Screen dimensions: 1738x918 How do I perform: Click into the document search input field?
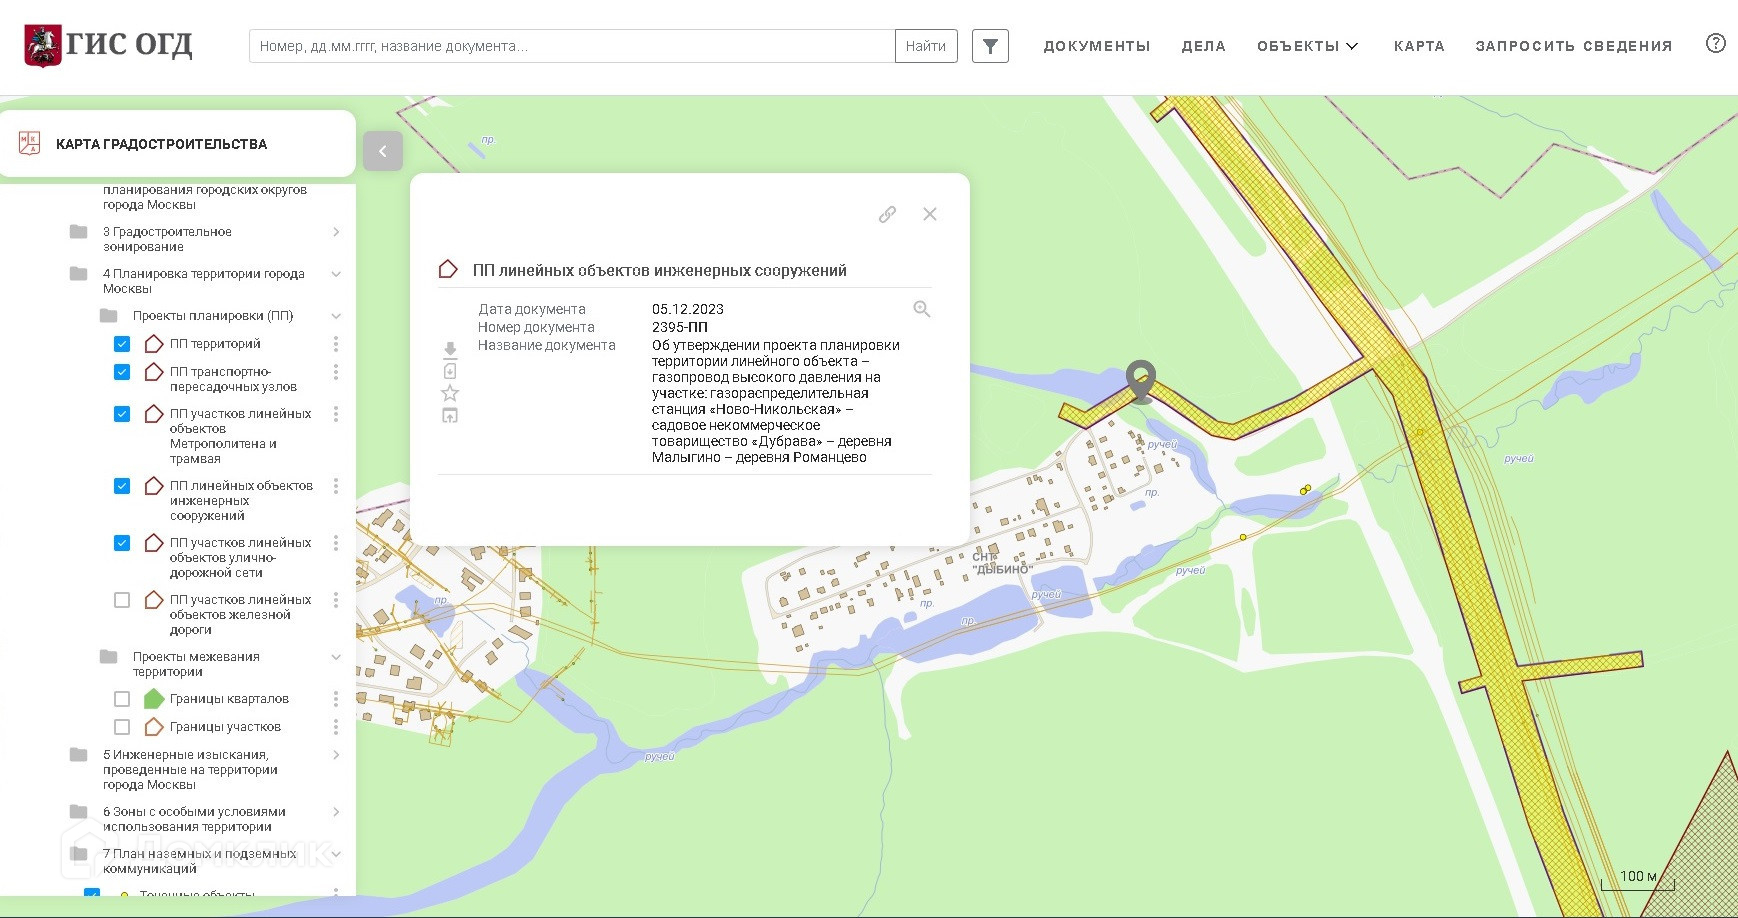pos(570,46)
